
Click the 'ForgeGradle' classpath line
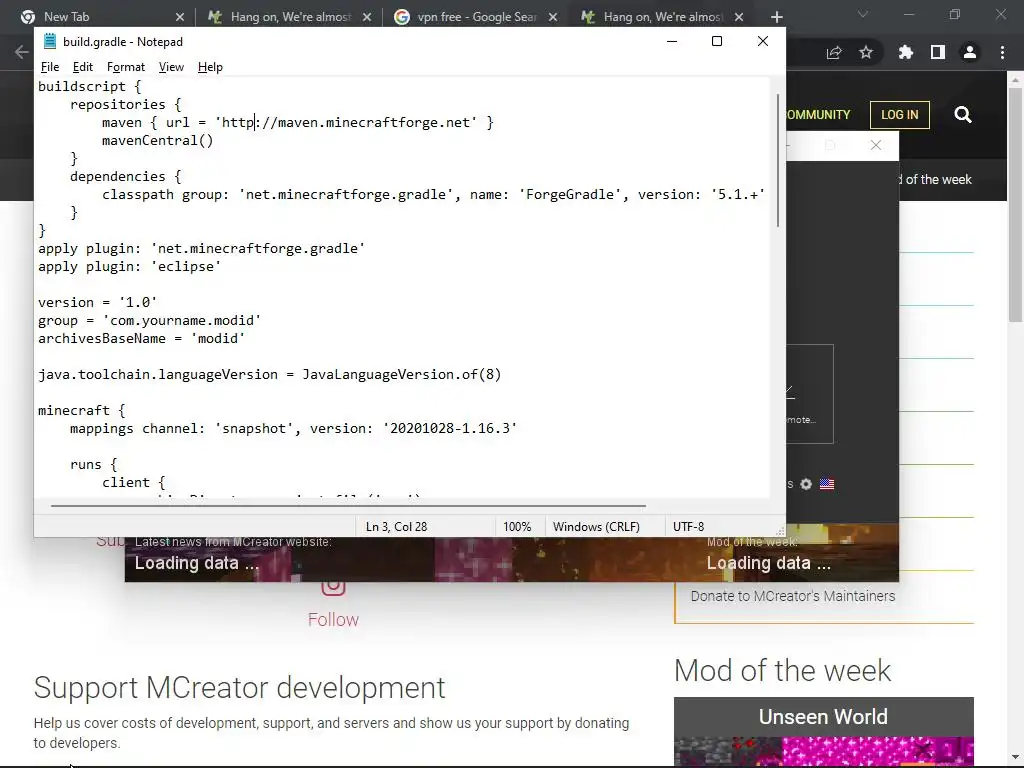[x=433, y=195]
